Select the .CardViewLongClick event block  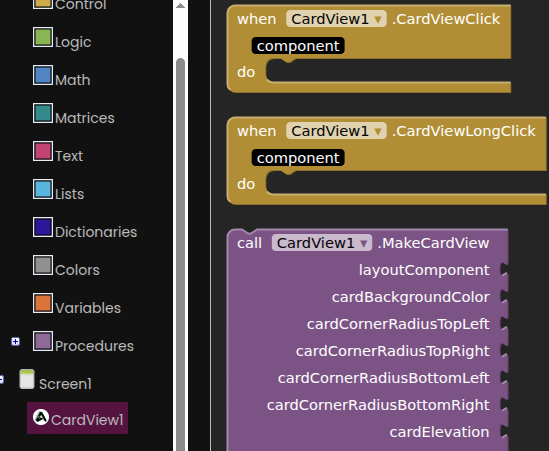464,131
